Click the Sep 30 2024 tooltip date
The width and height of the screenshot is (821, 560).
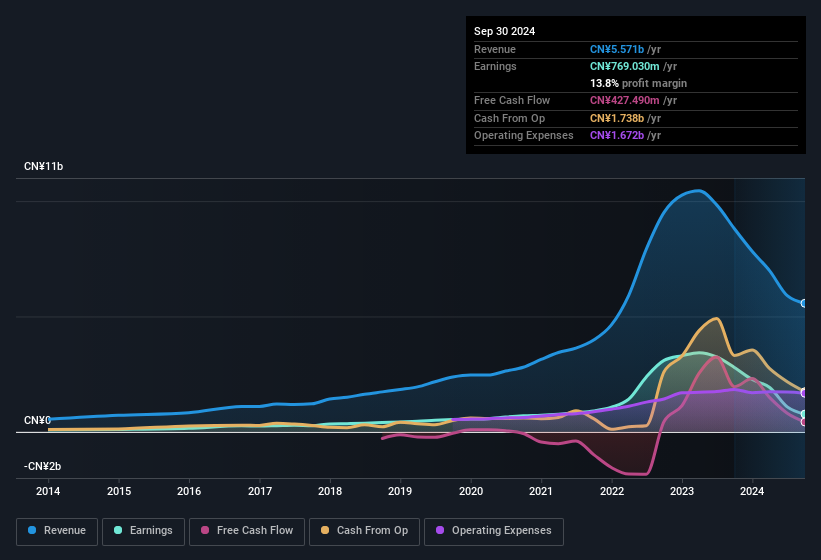coord(504,31)
